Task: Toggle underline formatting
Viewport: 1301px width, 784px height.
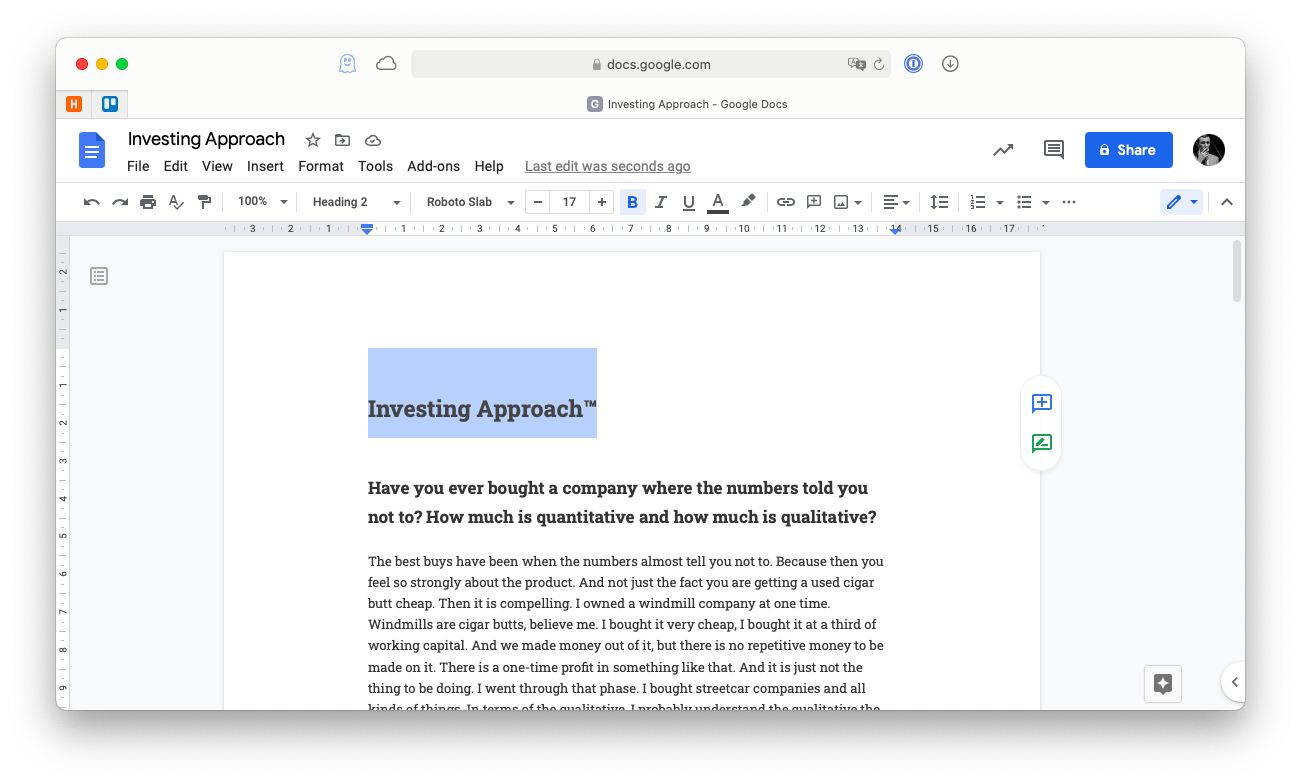Action: tap(688, 201)
